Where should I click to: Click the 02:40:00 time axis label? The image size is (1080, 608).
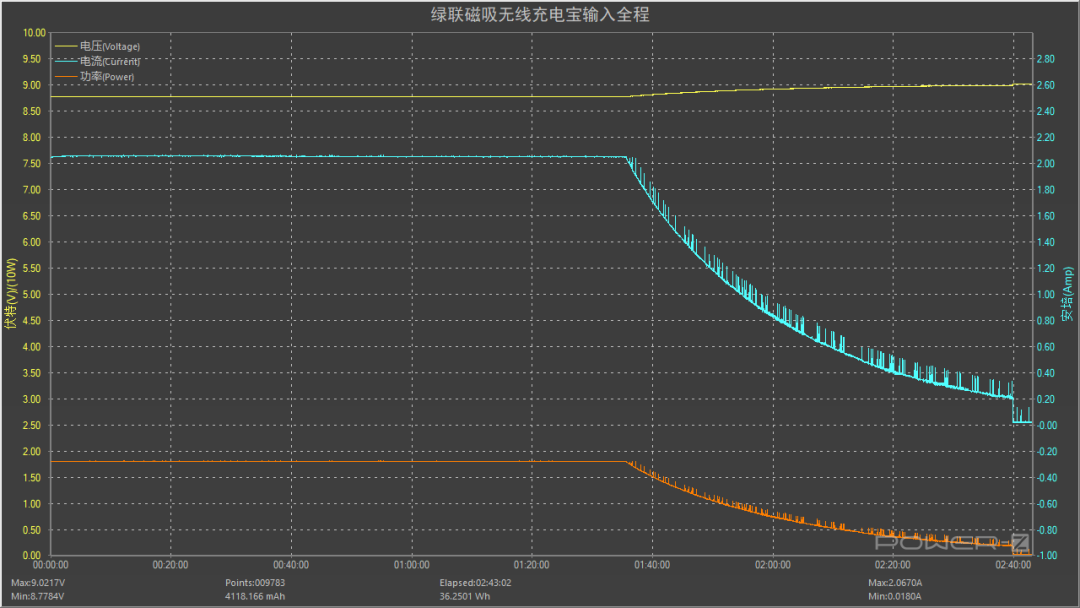1013,565
